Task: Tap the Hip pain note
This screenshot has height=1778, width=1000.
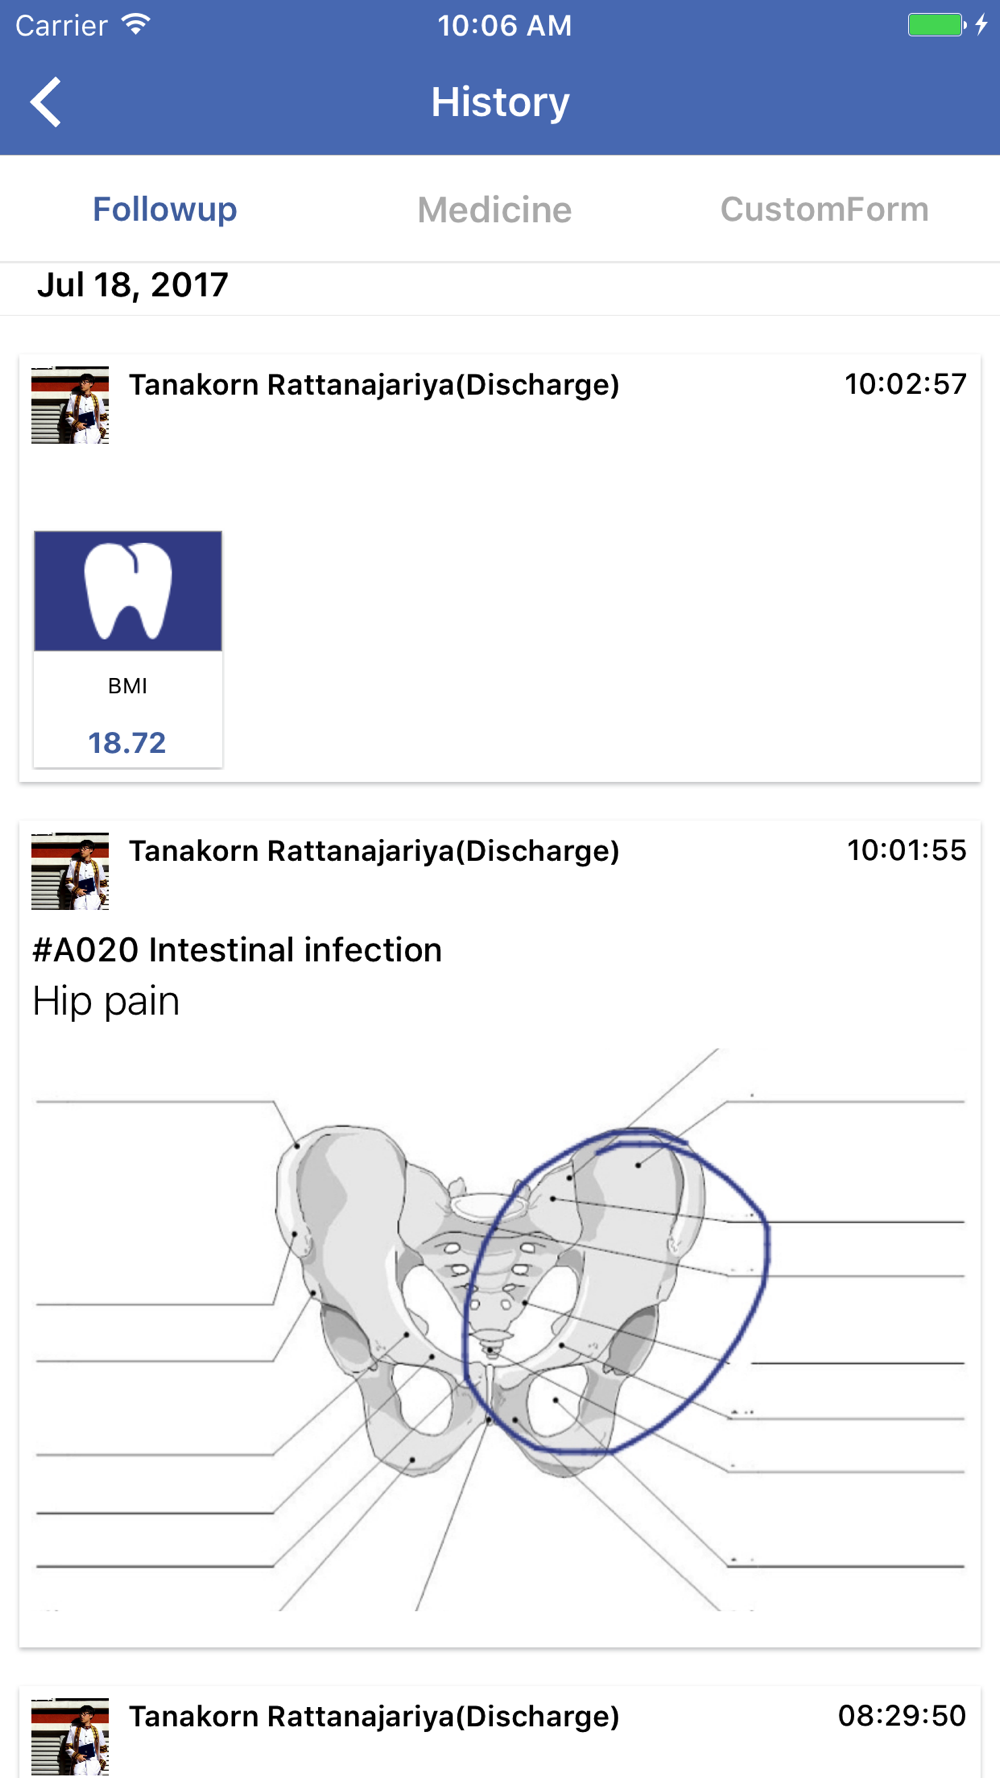Action: coord(106,1001)
